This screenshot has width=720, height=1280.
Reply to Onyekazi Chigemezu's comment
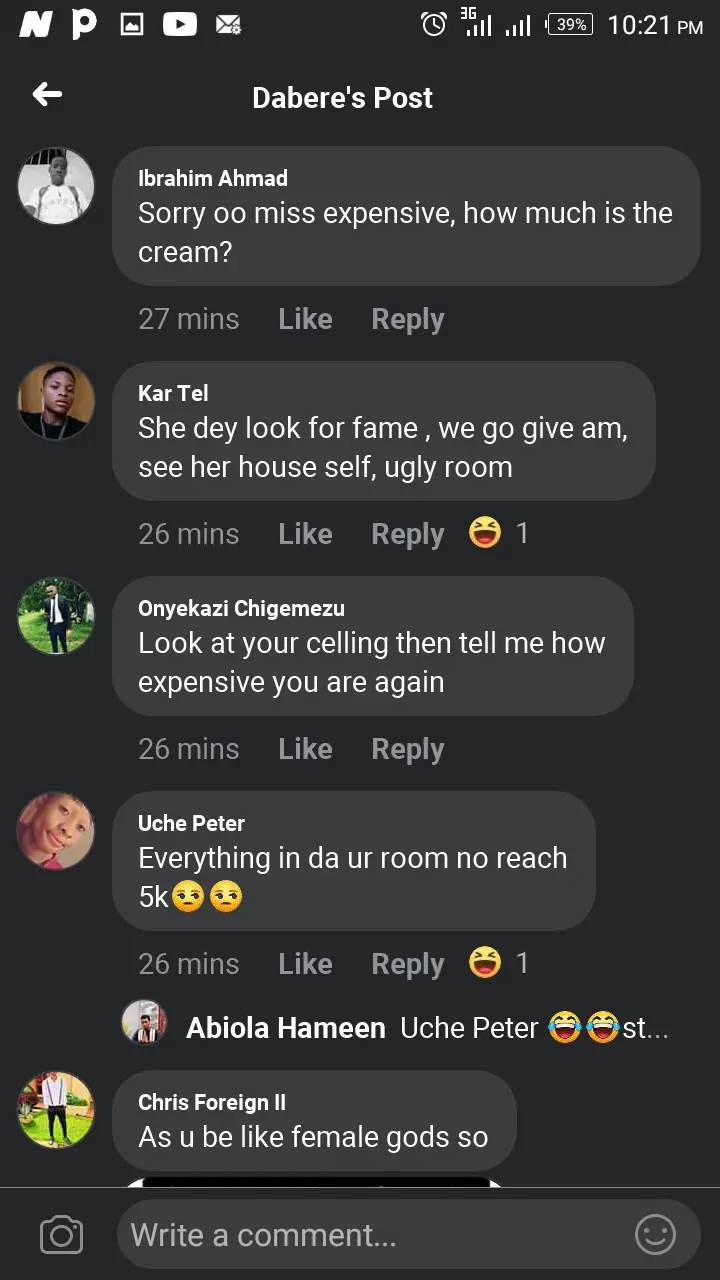tap(408, 749)
